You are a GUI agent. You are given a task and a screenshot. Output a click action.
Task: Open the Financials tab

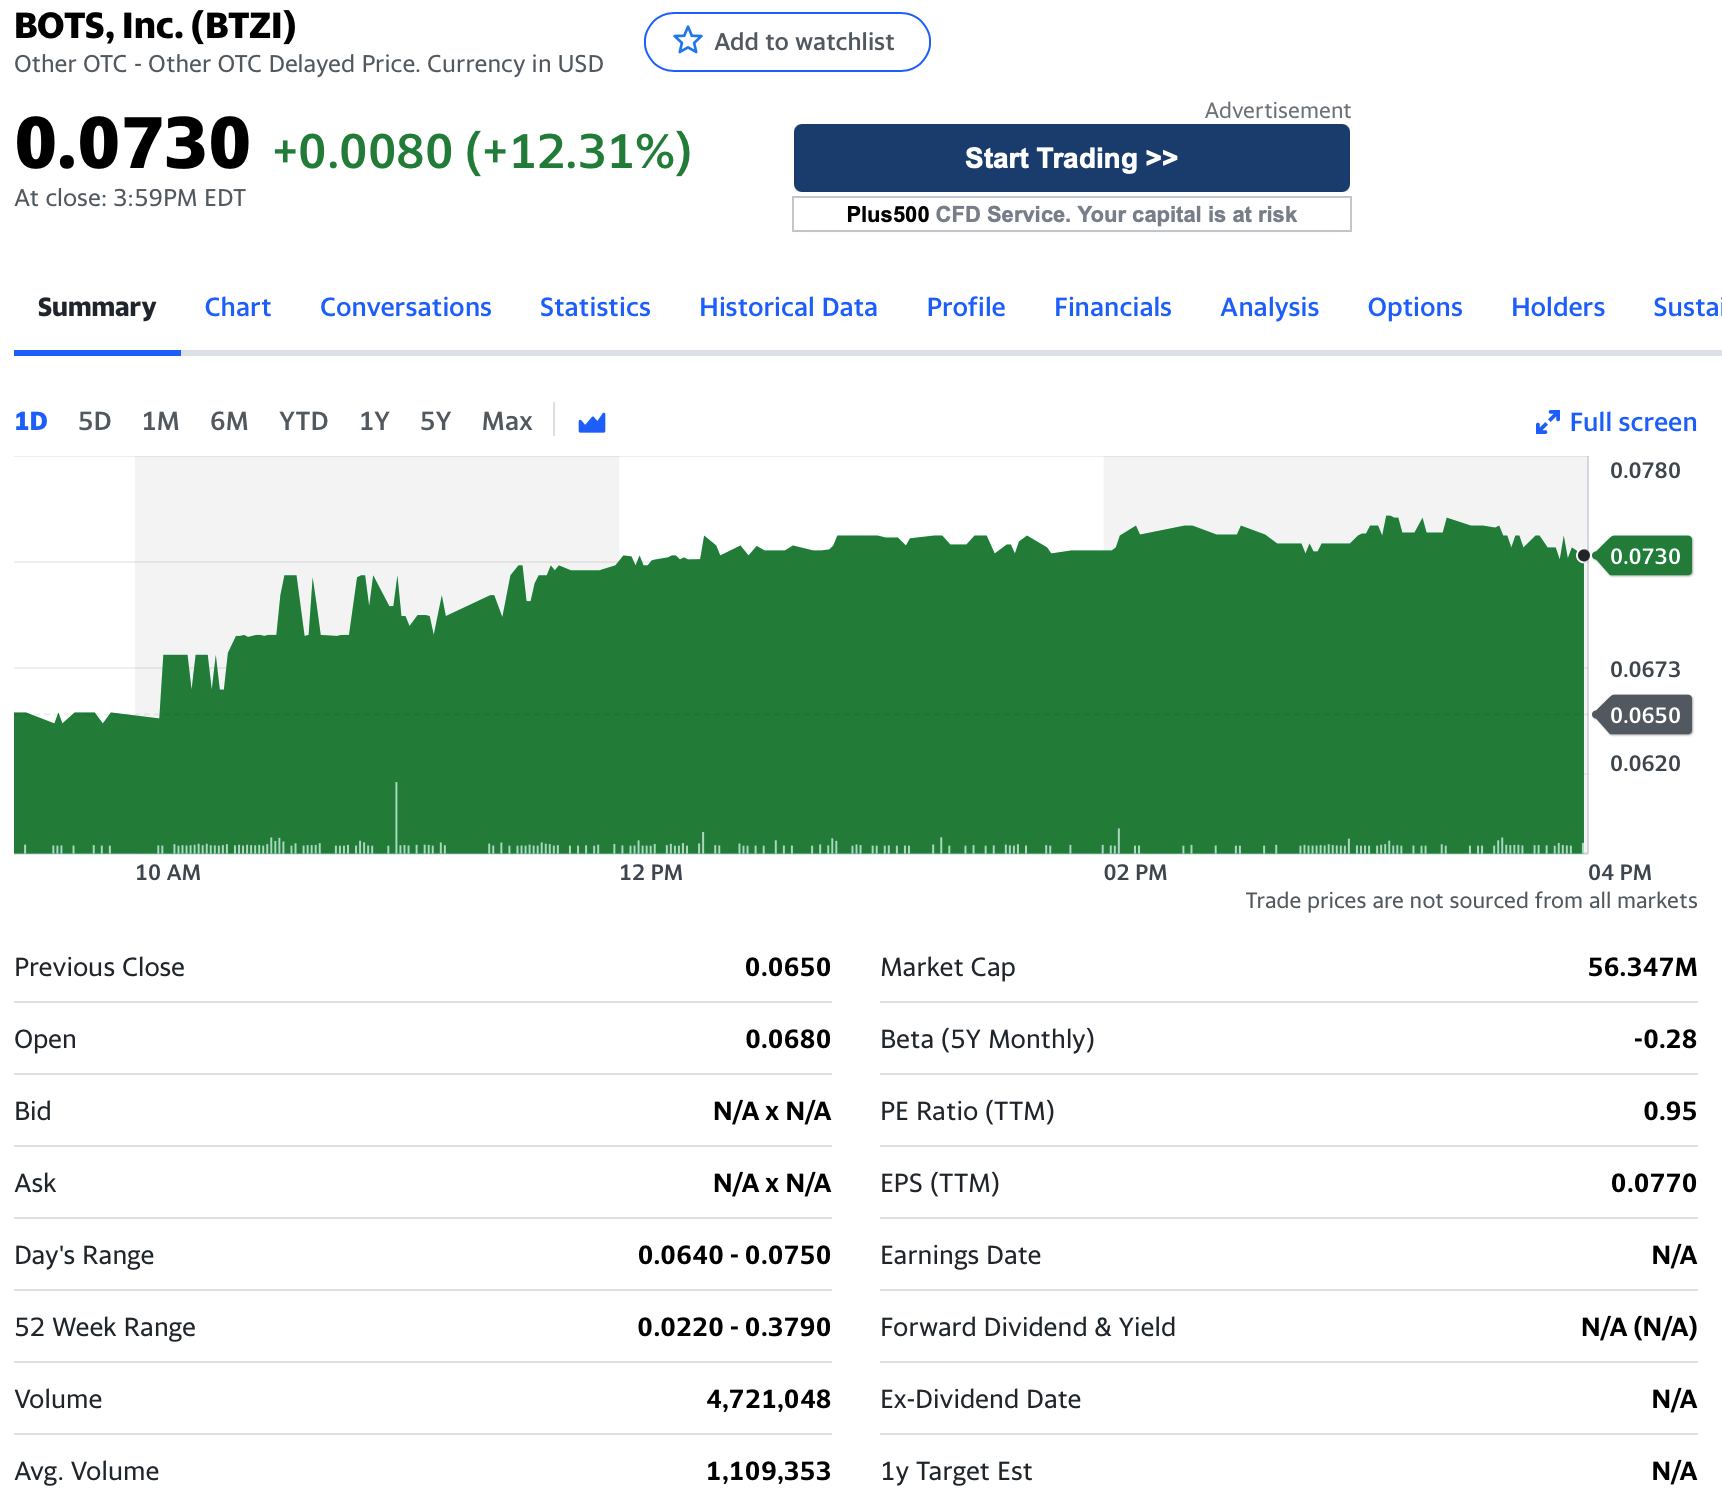click(x=1112, y=307)
